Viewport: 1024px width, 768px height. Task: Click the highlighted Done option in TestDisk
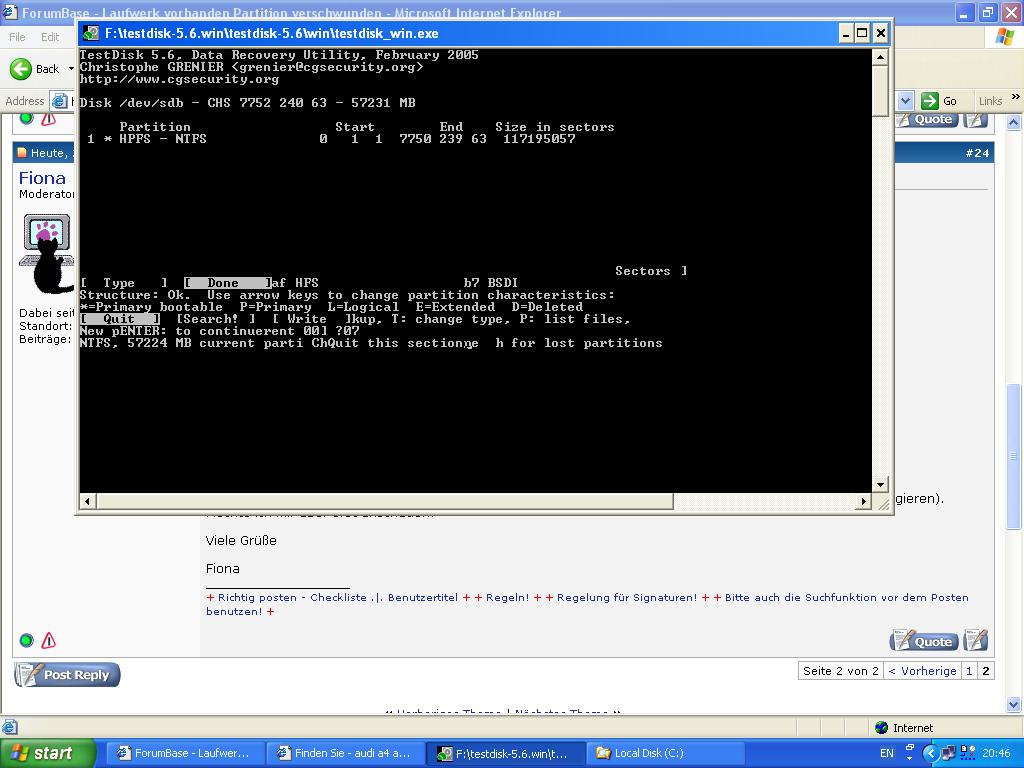tap(227, 283)
